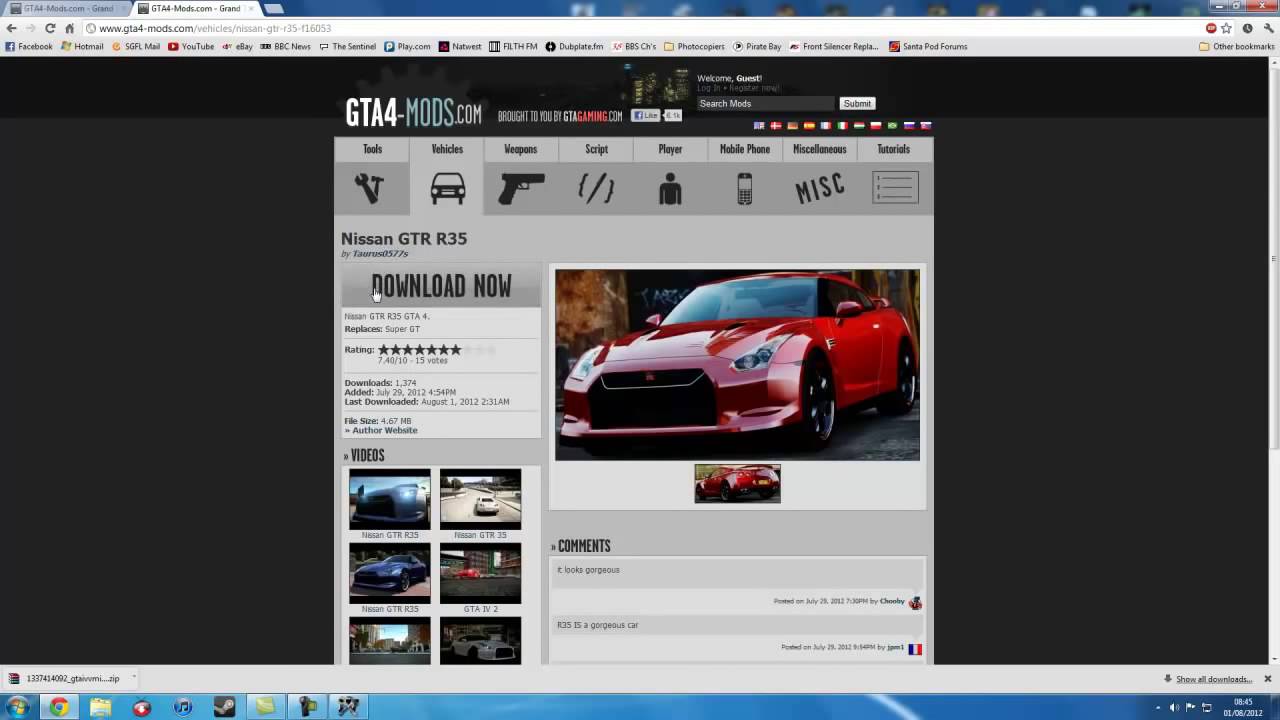The image size is (1280, 720).
Task: Open the Author Website link
Action: [383, 430]
